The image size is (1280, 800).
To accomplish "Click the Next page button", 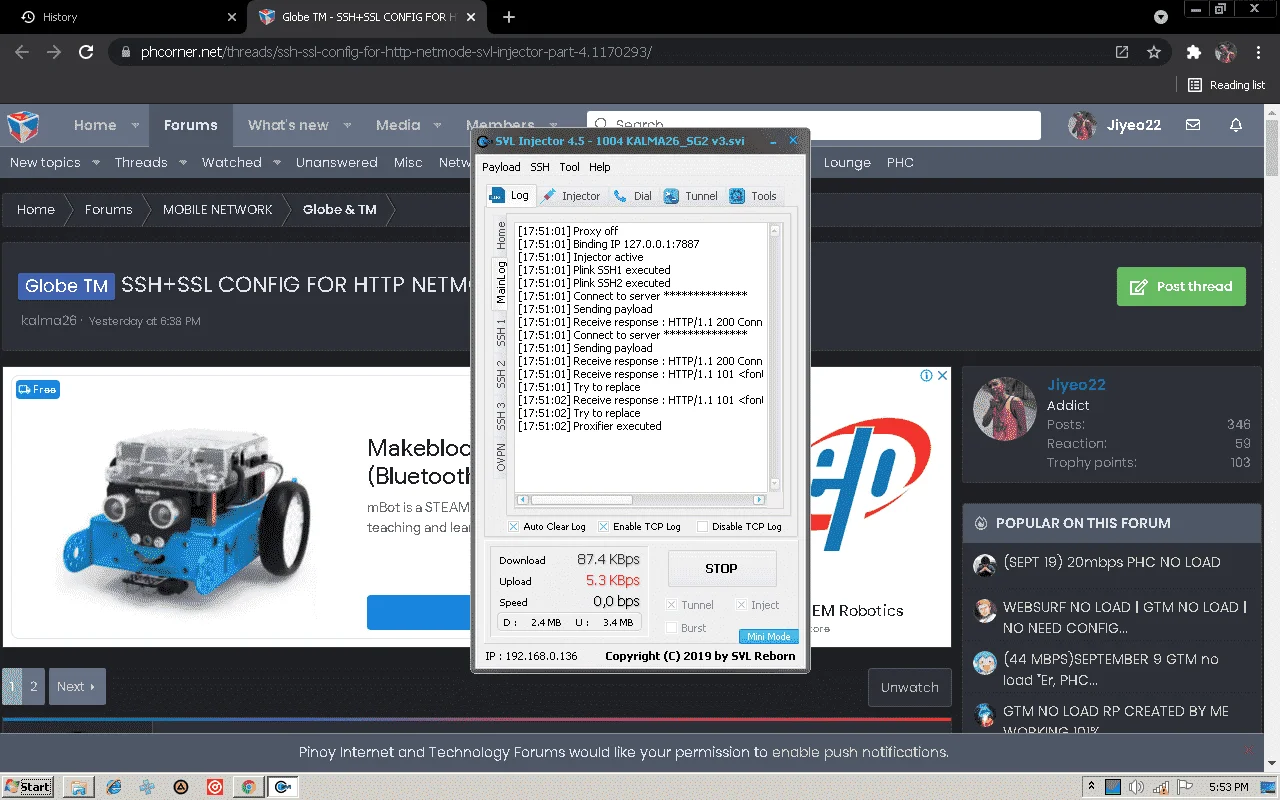I will point(77,687).
